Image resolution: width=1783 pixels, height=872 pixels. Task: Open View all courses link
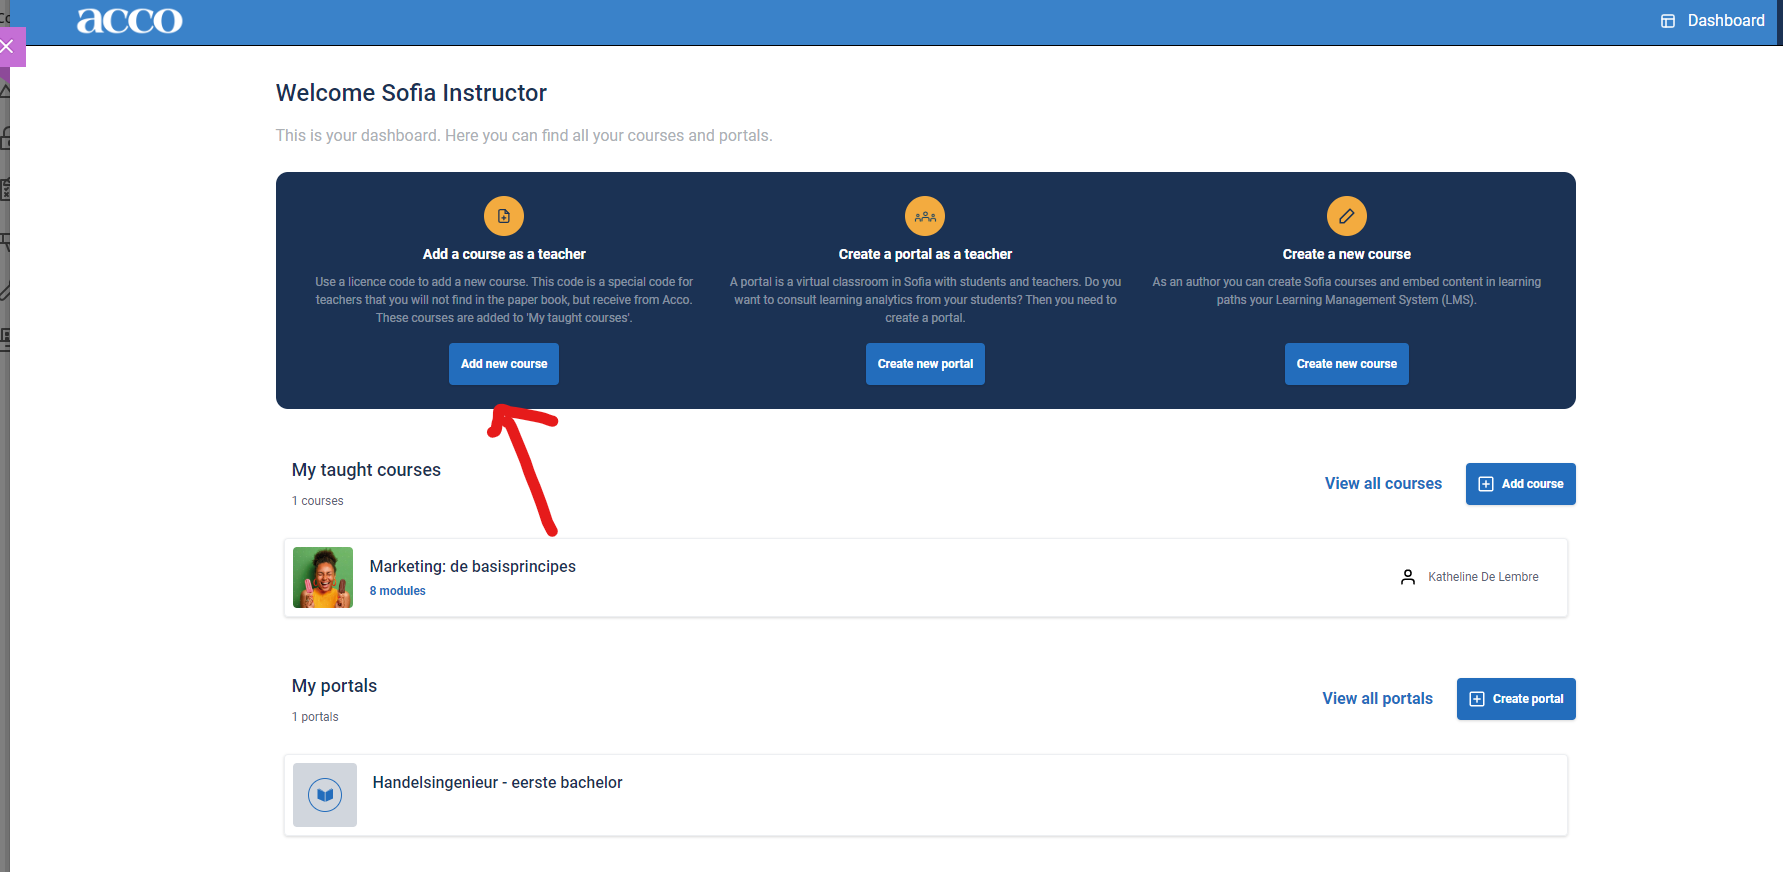click(1383, 484)
